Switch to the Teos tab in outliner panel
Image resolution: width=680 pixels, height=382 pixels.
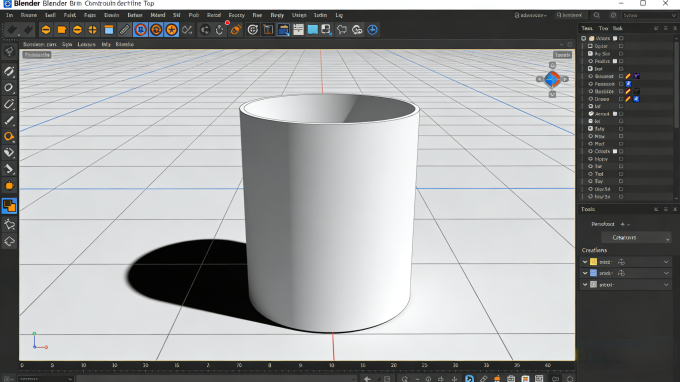click(587, 28)
